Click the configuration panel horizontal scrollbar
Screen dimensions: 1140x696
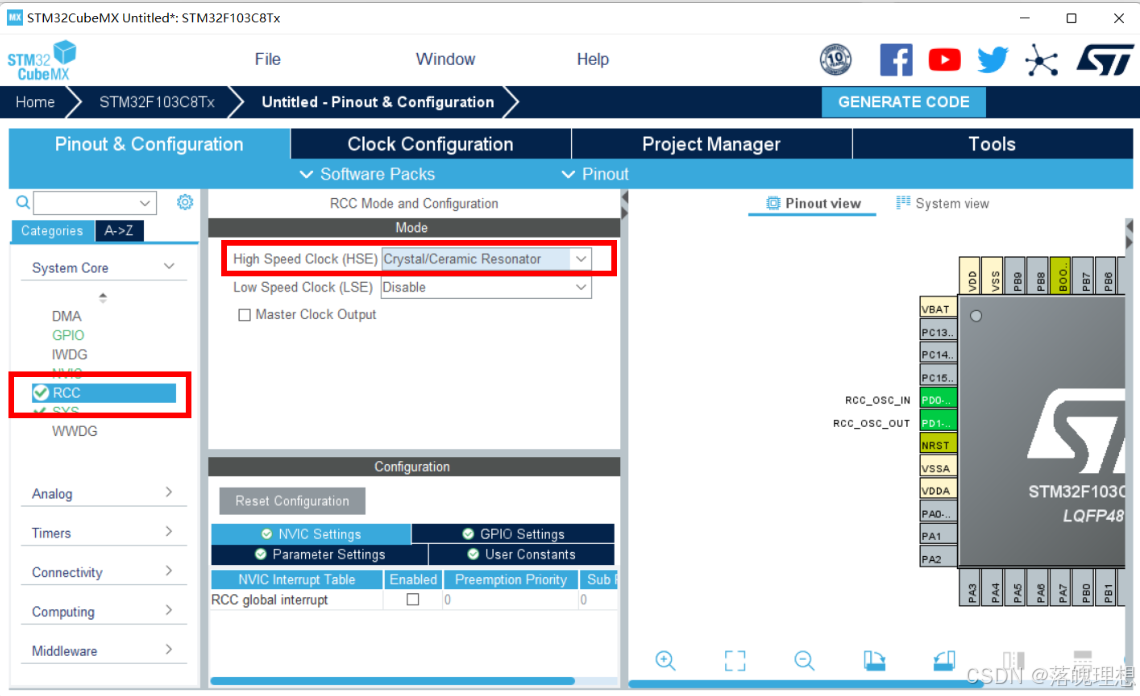pyautogui.click(x=393, y=681)
